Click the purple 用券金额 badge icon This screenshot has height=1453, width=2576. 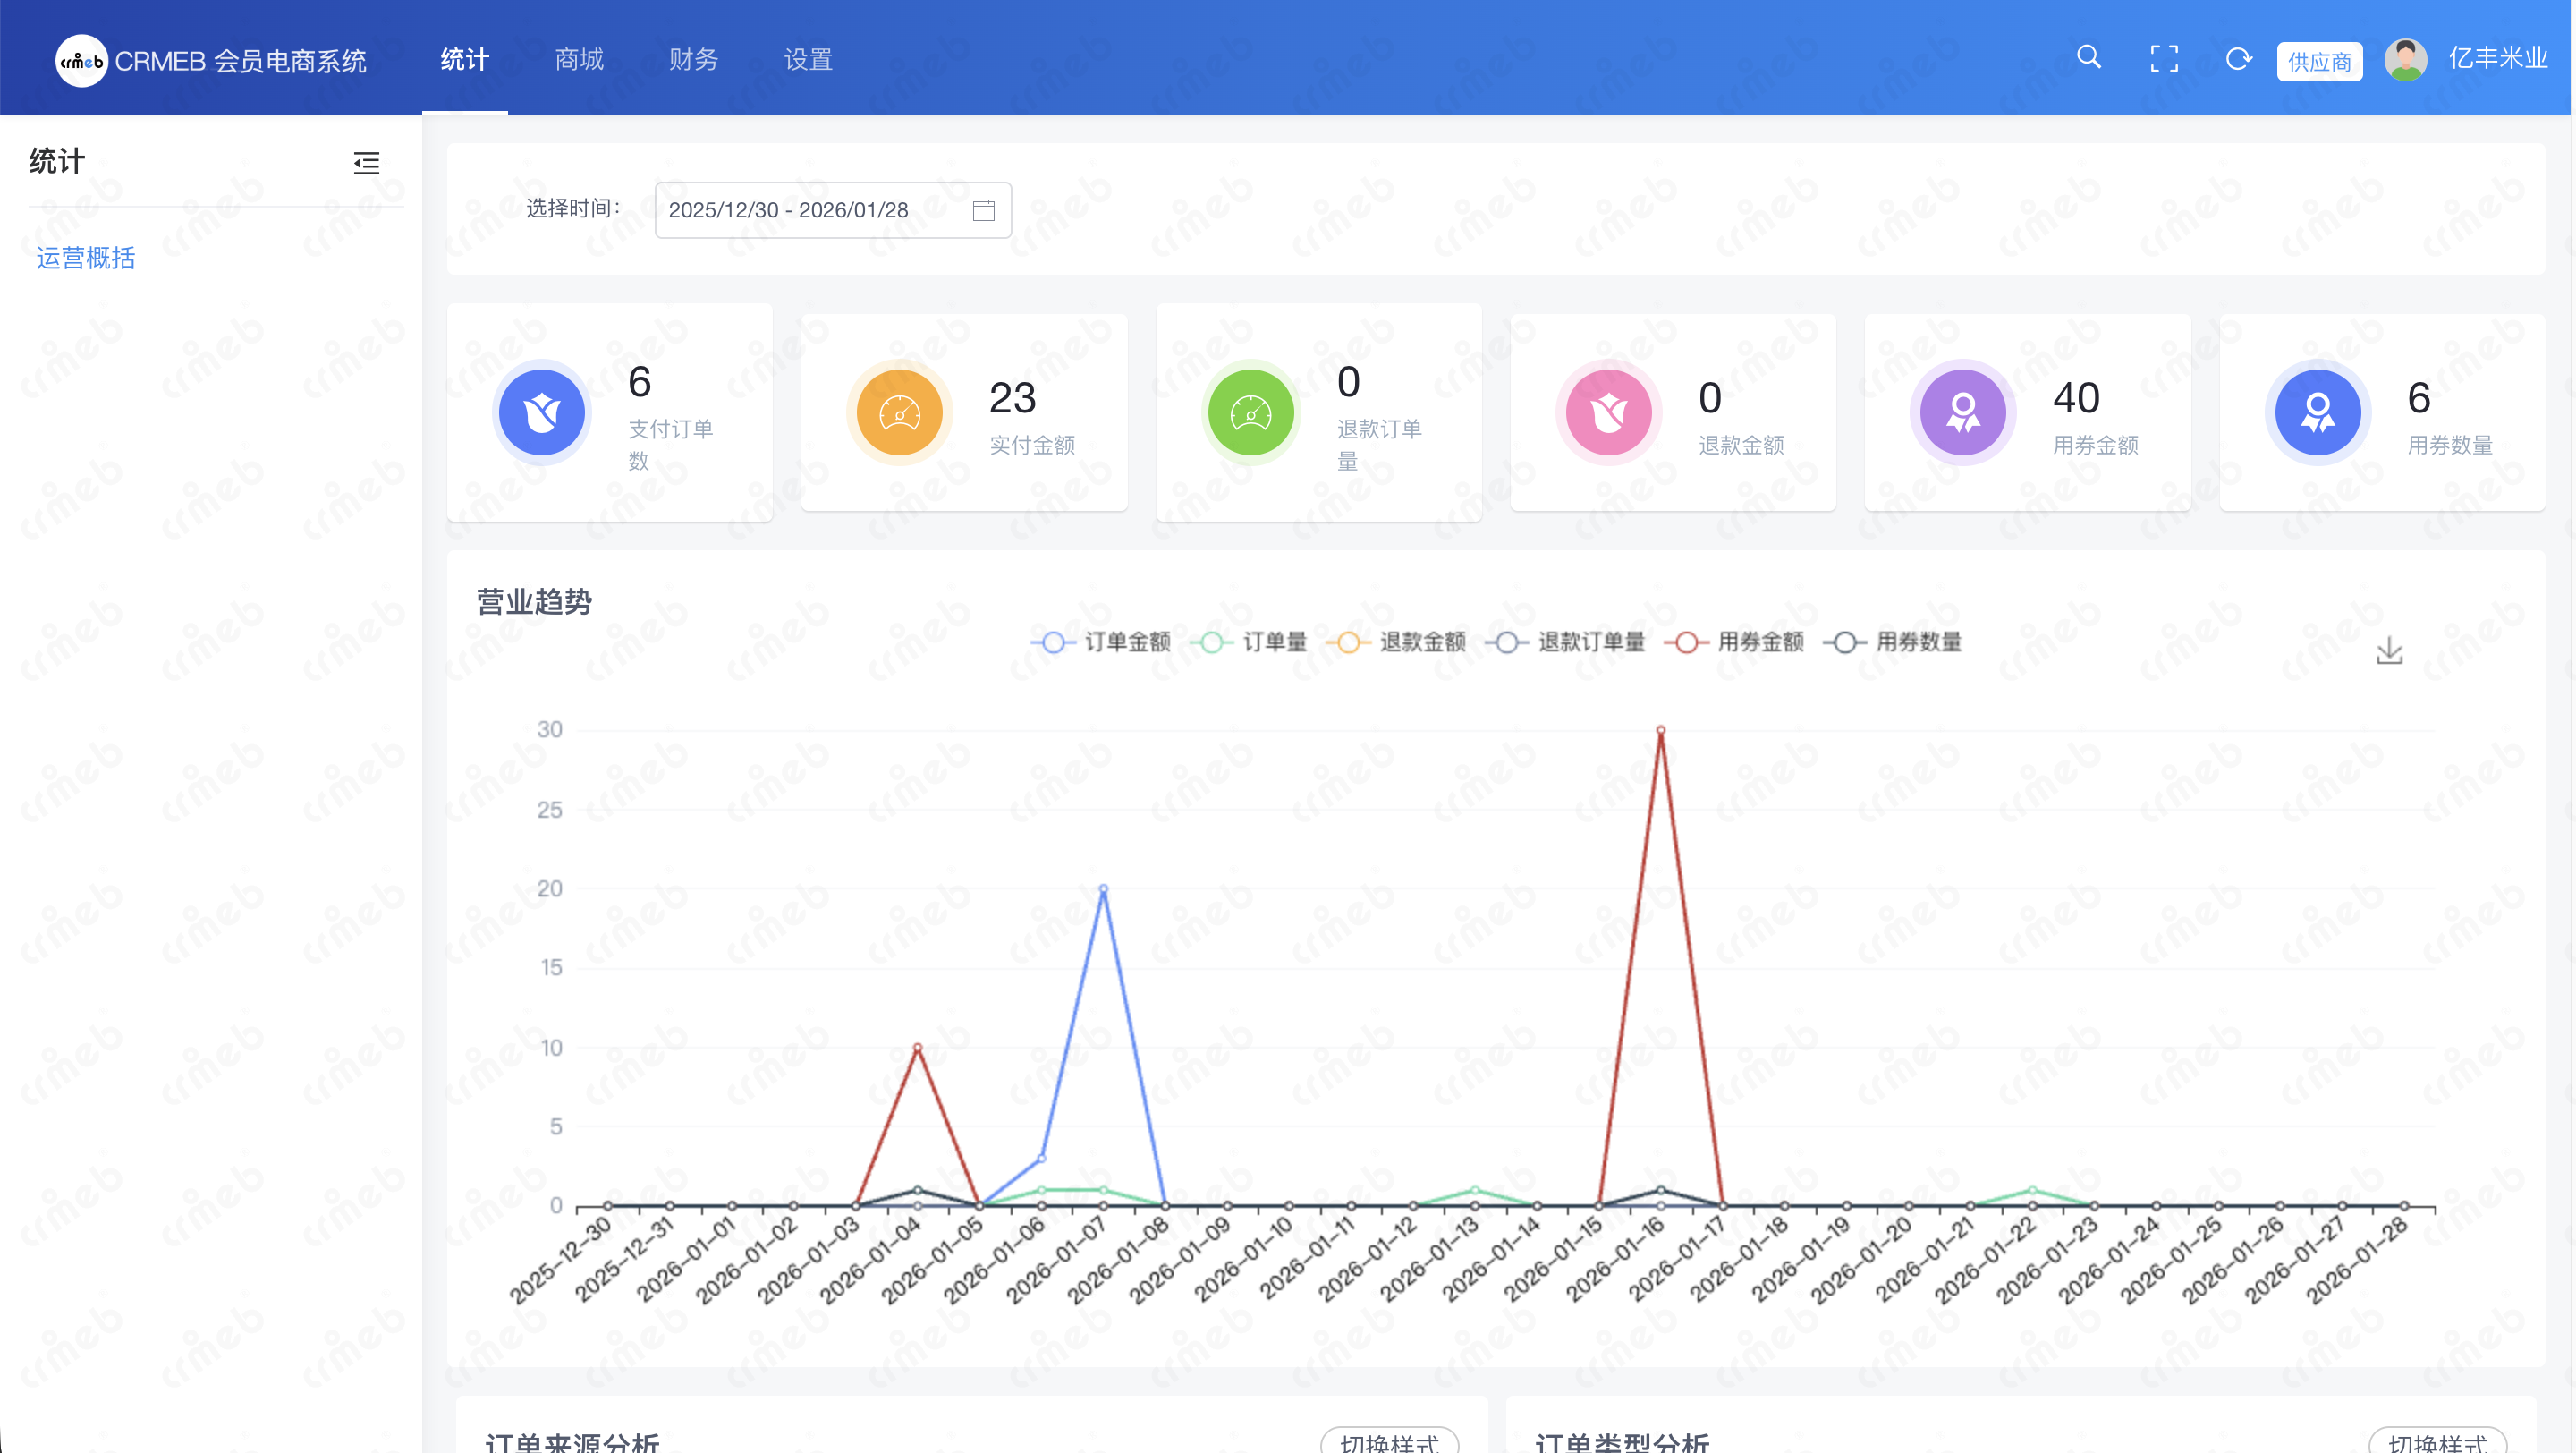point(1962,412)
